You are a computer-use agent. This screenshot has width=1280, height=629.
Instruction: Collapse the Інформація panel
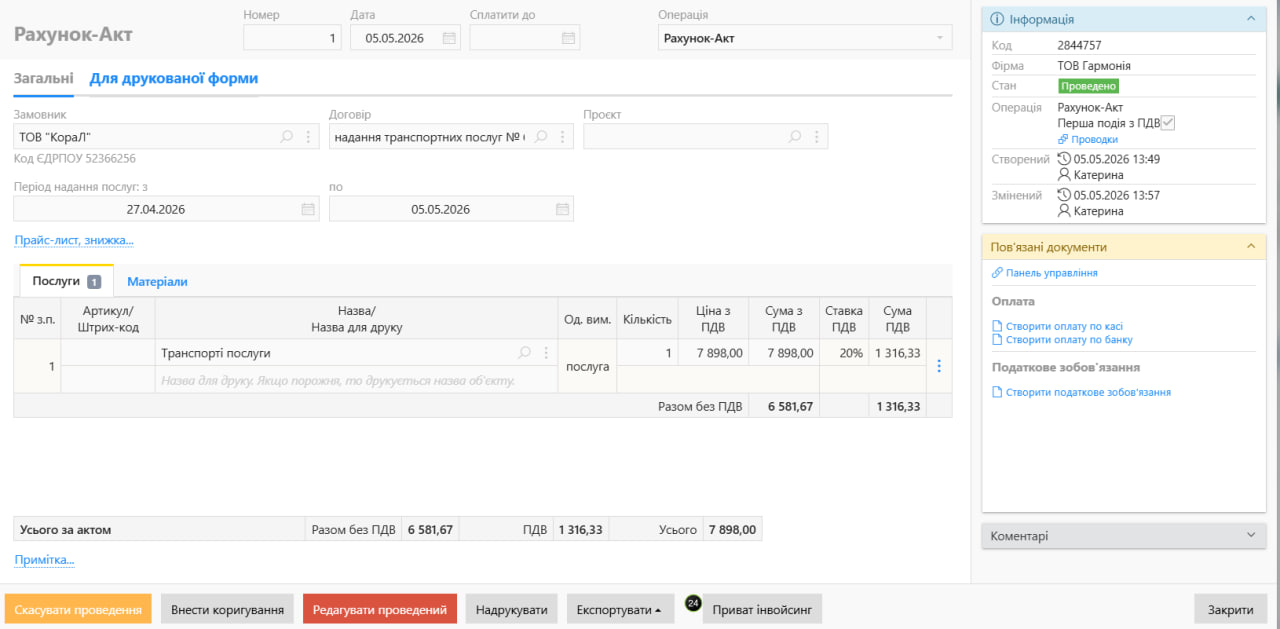[x=1249, y=19]
